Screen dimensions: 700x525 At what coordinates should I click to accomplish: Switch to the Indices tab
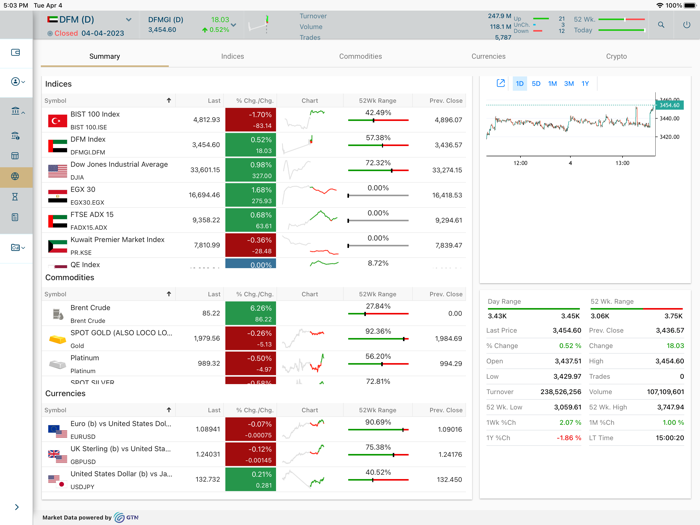(233, 56)
